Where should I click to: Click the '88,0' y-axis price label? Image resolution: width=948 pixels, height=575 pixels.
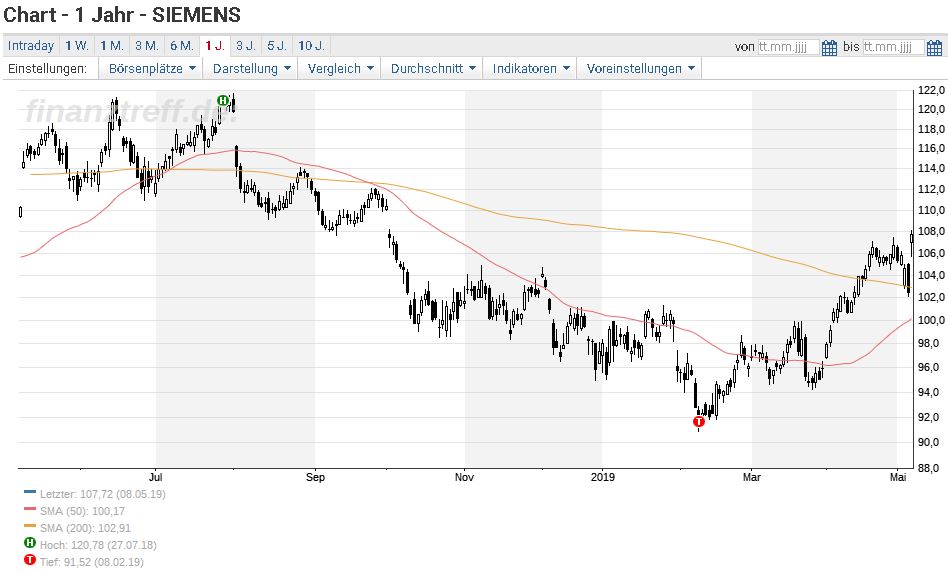[x=931, y=468]
